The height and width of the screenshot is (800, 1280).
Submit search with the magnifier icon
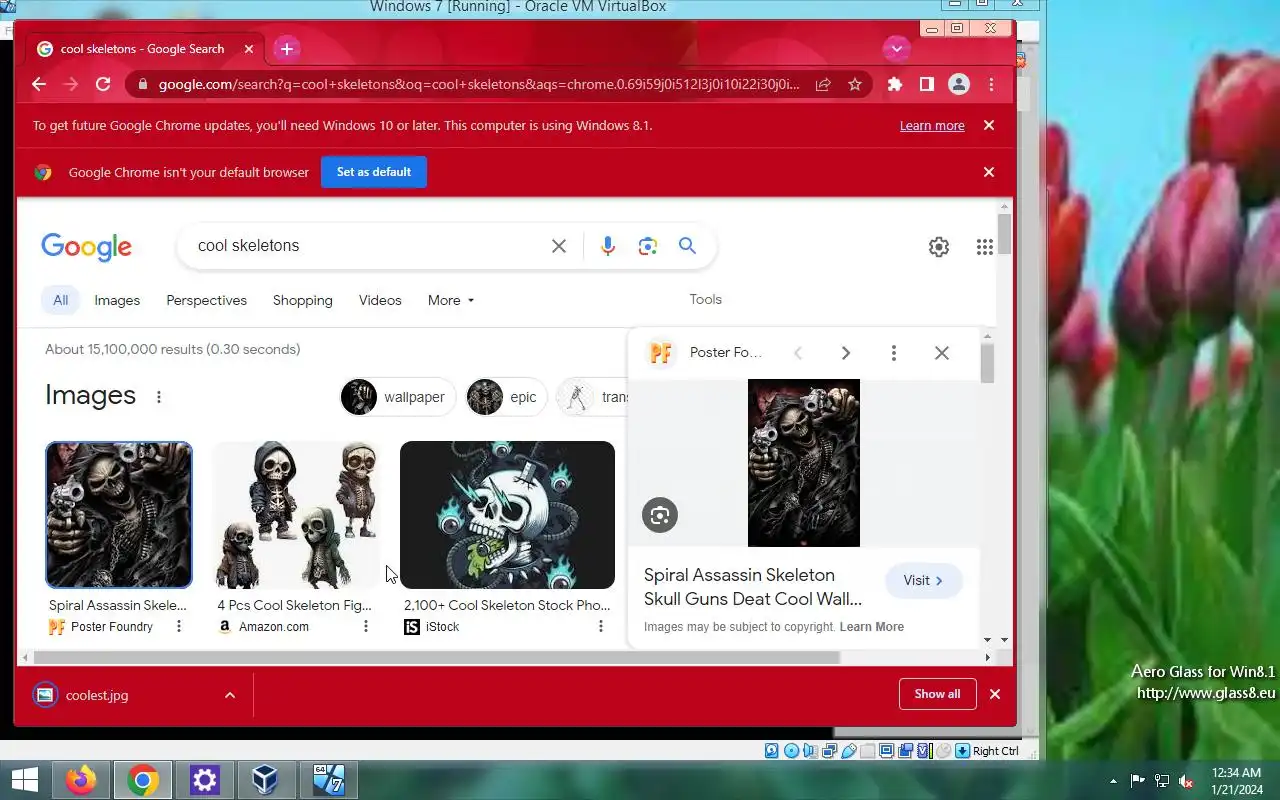(x=687, y=246)
